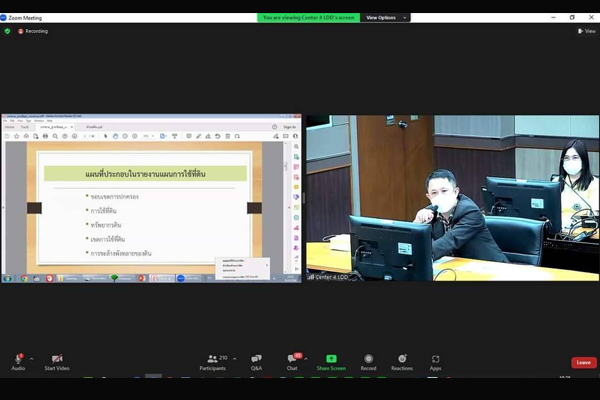The image size is (600, 400).
Task: Open the Chat panel
Action: tap(292, 361)
